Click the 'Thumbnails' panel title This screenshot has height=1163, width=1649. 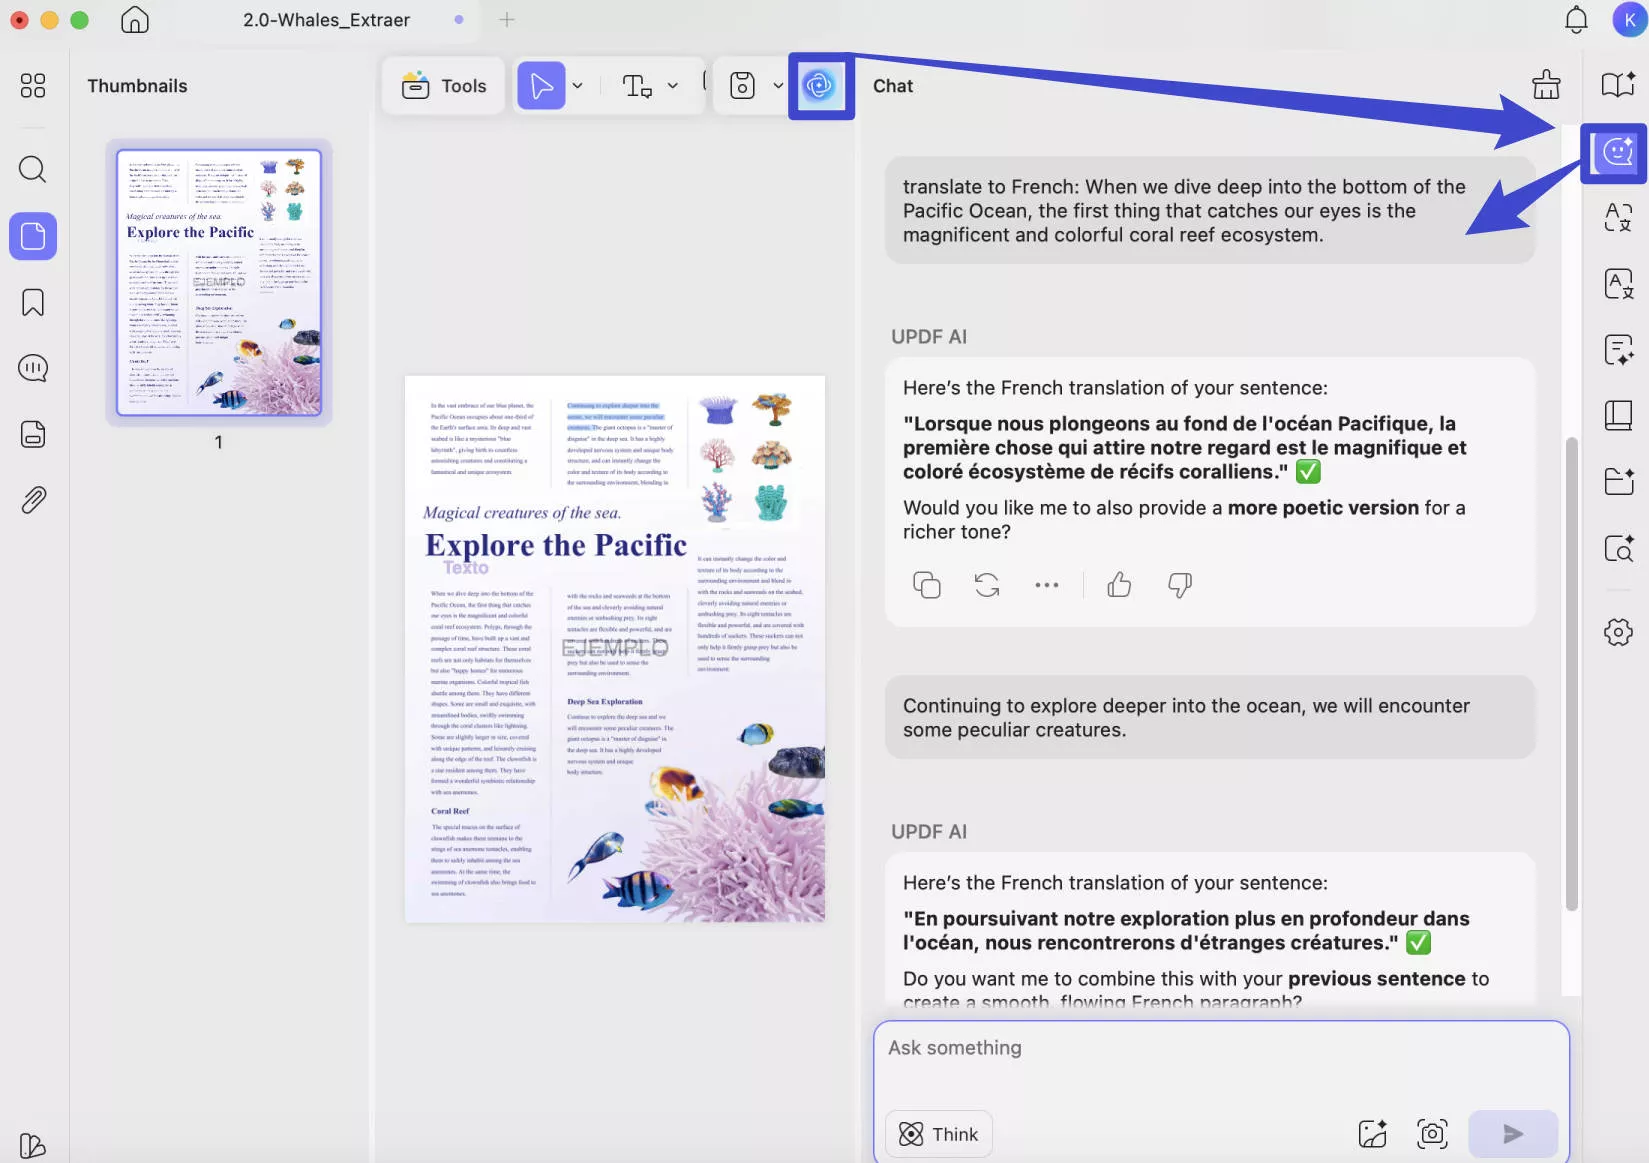click(x=137, y=86)
